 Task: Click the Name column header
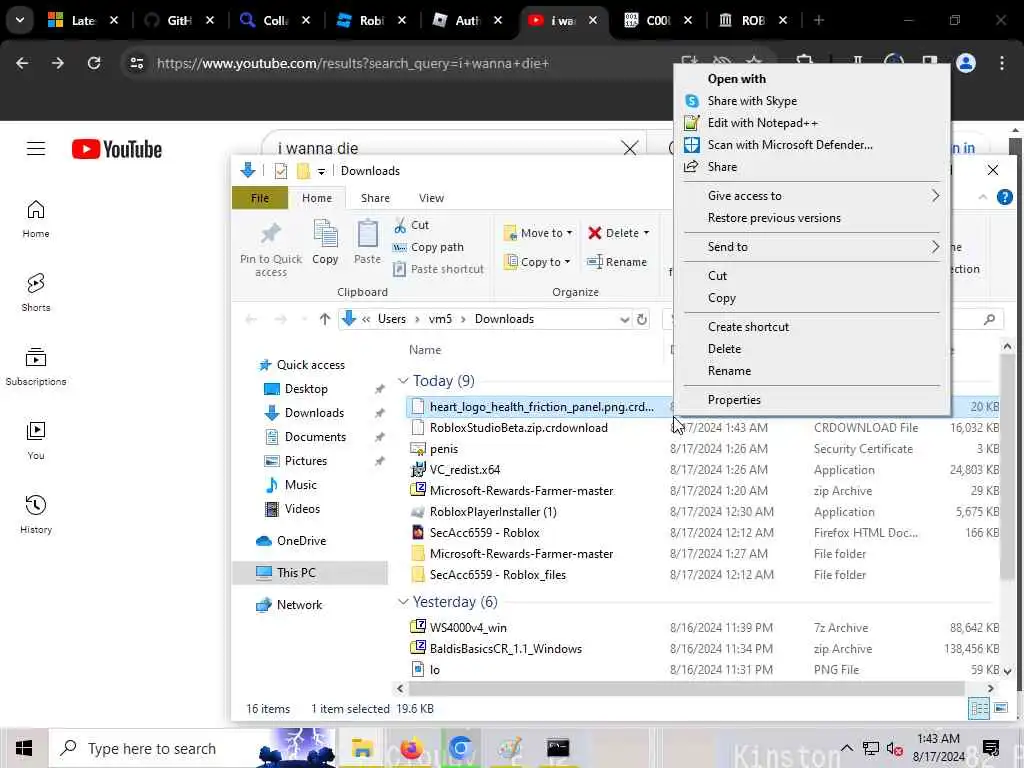click(x=424, y=349)
